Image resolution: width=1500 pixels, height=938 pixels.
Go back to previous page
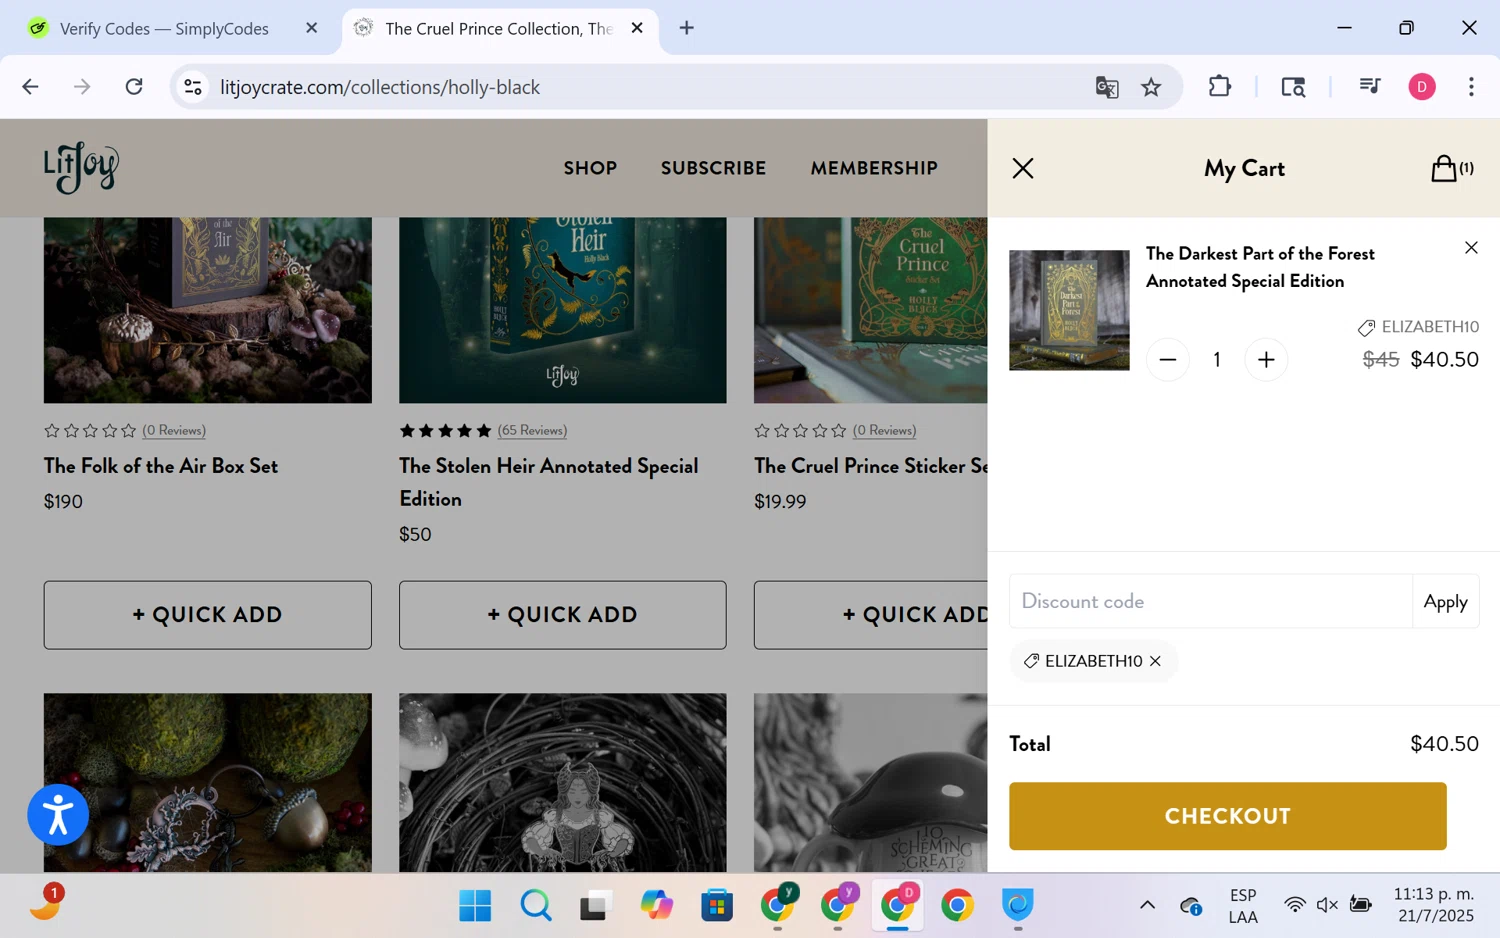click(x=30, y=87)
